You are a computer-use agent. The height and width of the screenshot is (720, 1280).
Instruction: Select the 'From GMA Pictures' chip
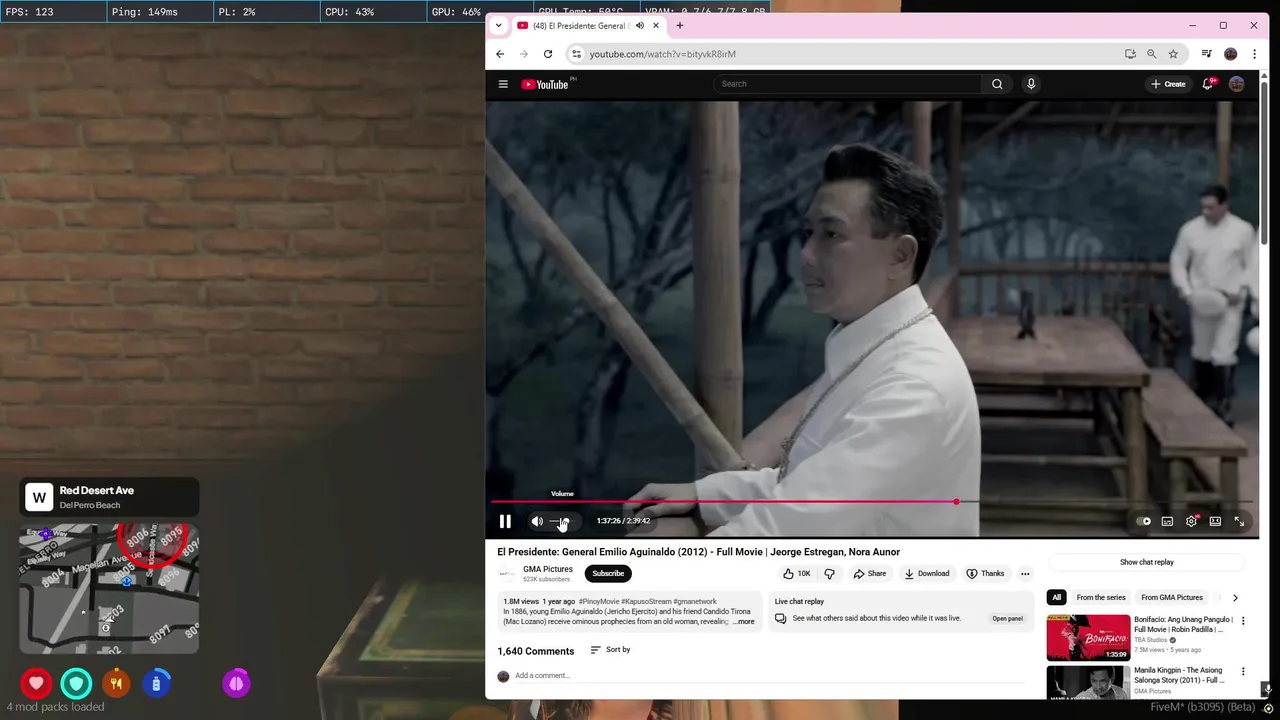coord(1172,598)
